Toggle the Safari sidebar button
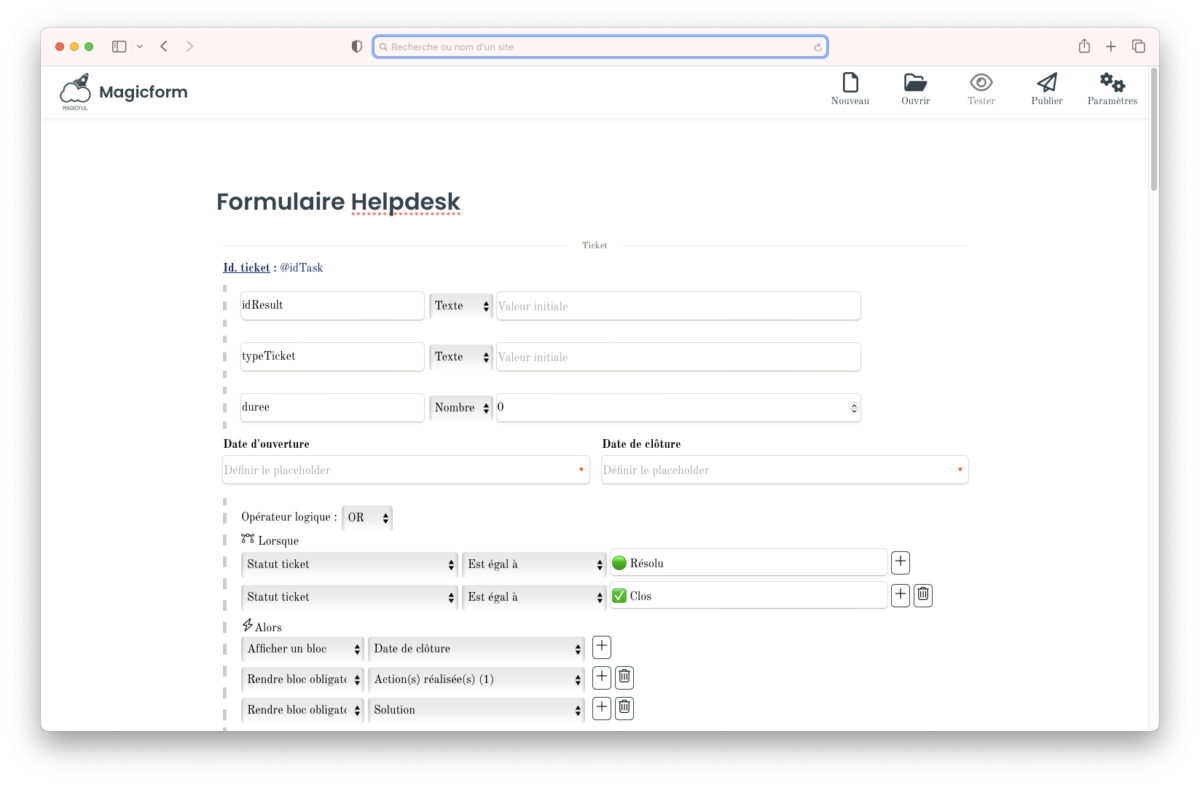 pos(119,46)
